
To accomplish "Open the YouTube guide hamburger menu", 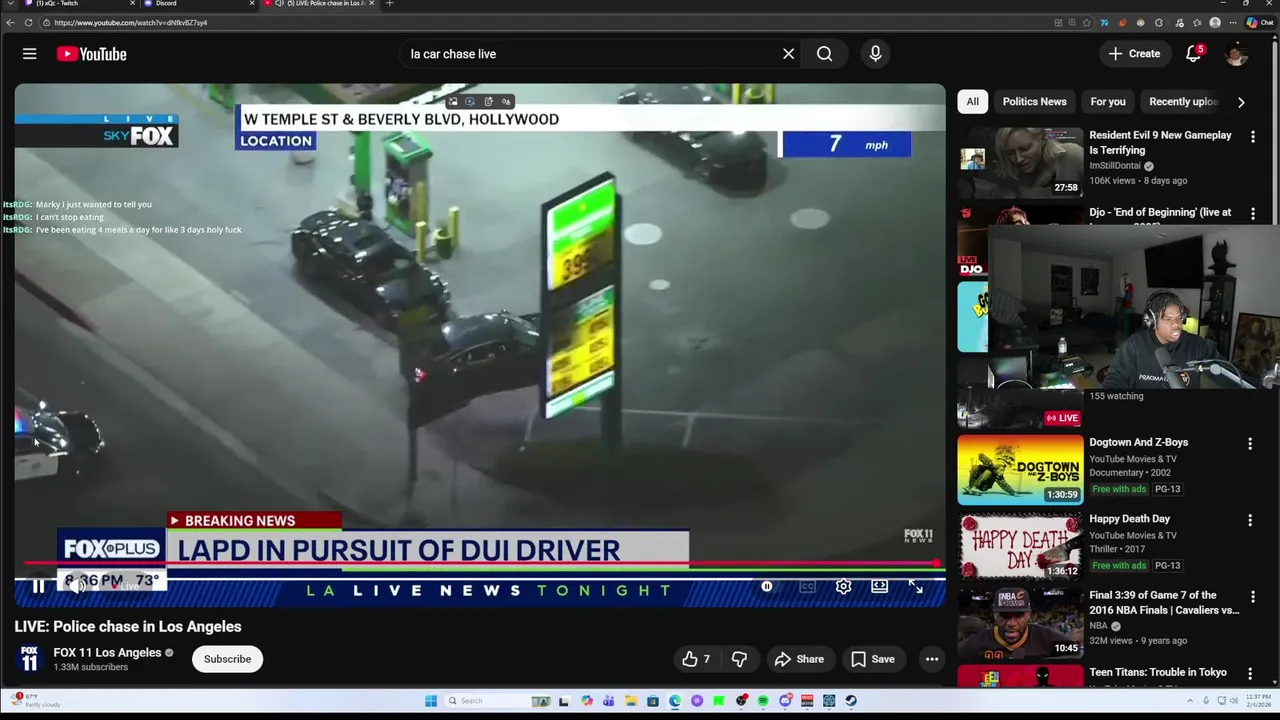I will (29, 54).
